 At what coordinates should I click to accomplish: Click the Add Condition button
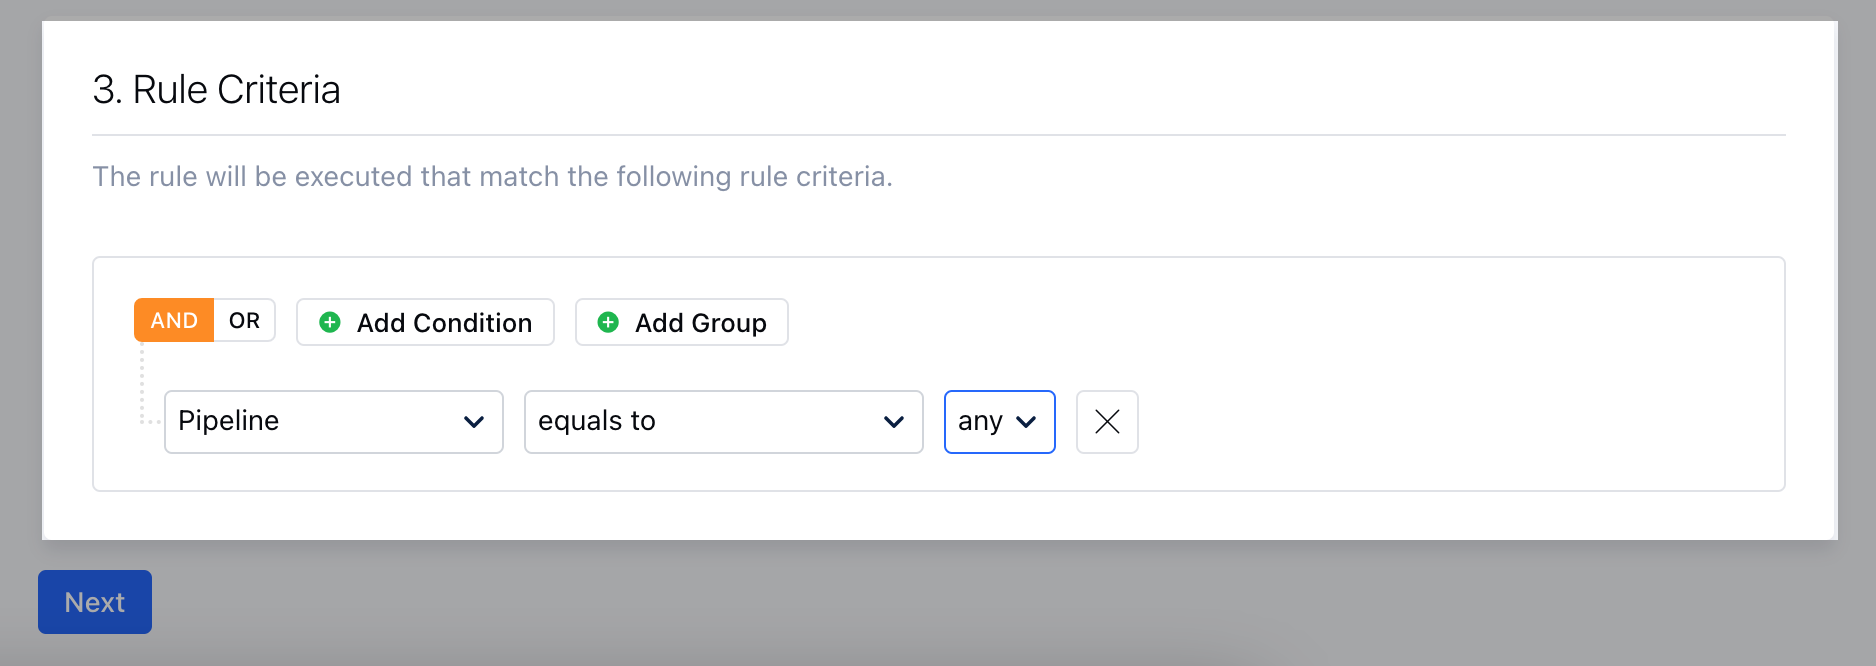click(x=425, y=322)
